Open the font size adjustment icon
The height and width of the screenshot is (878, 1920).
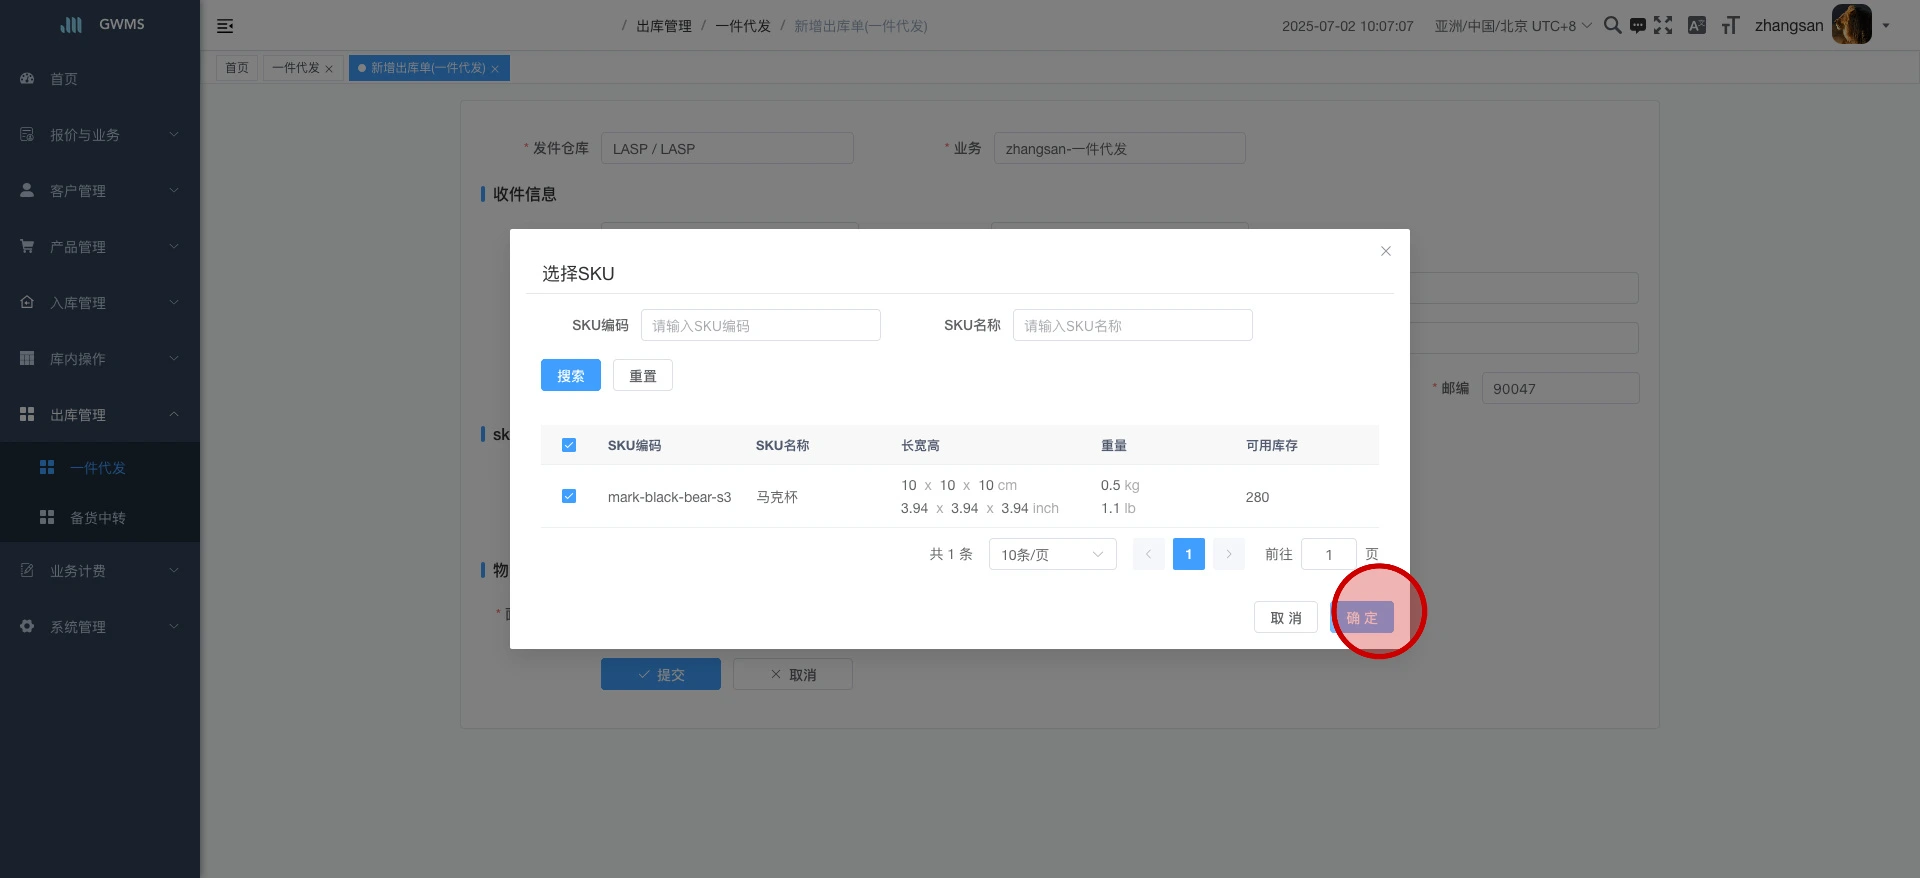click(x=1730, y=26)
